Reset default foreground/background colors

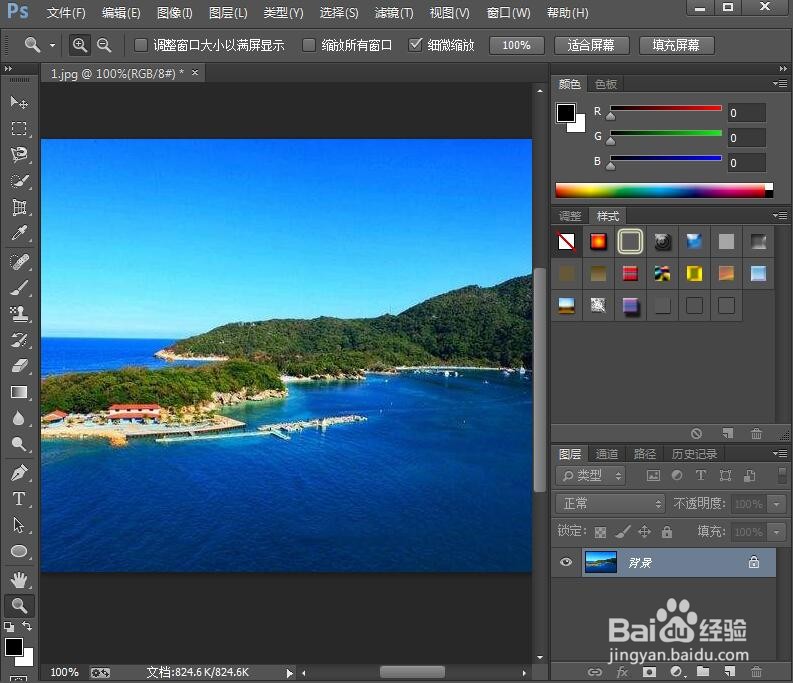9,627
